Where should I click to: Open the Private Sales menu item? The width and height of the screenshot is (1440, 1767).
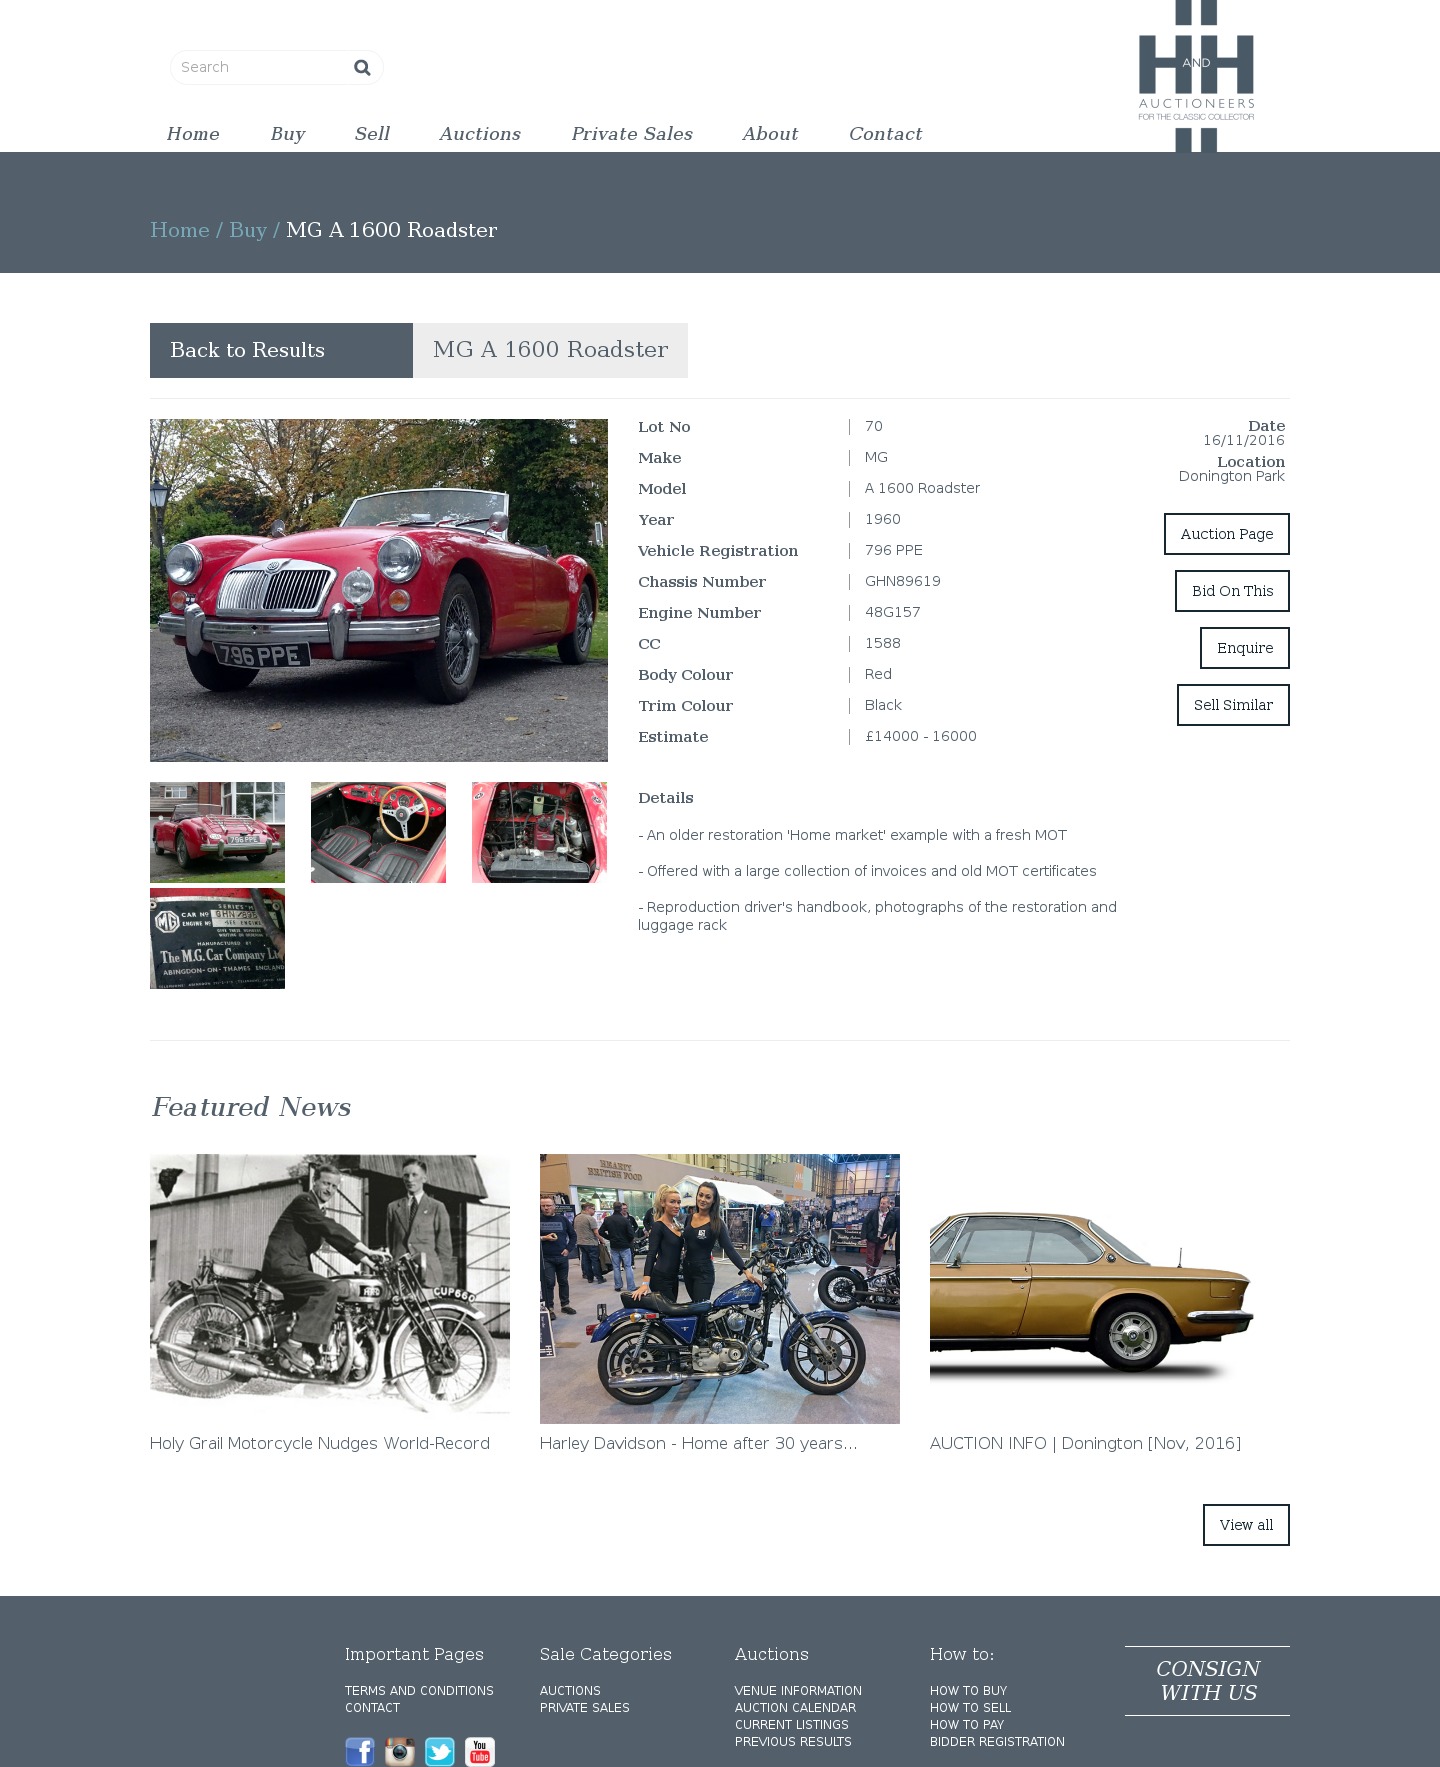(x=632, y=134)
